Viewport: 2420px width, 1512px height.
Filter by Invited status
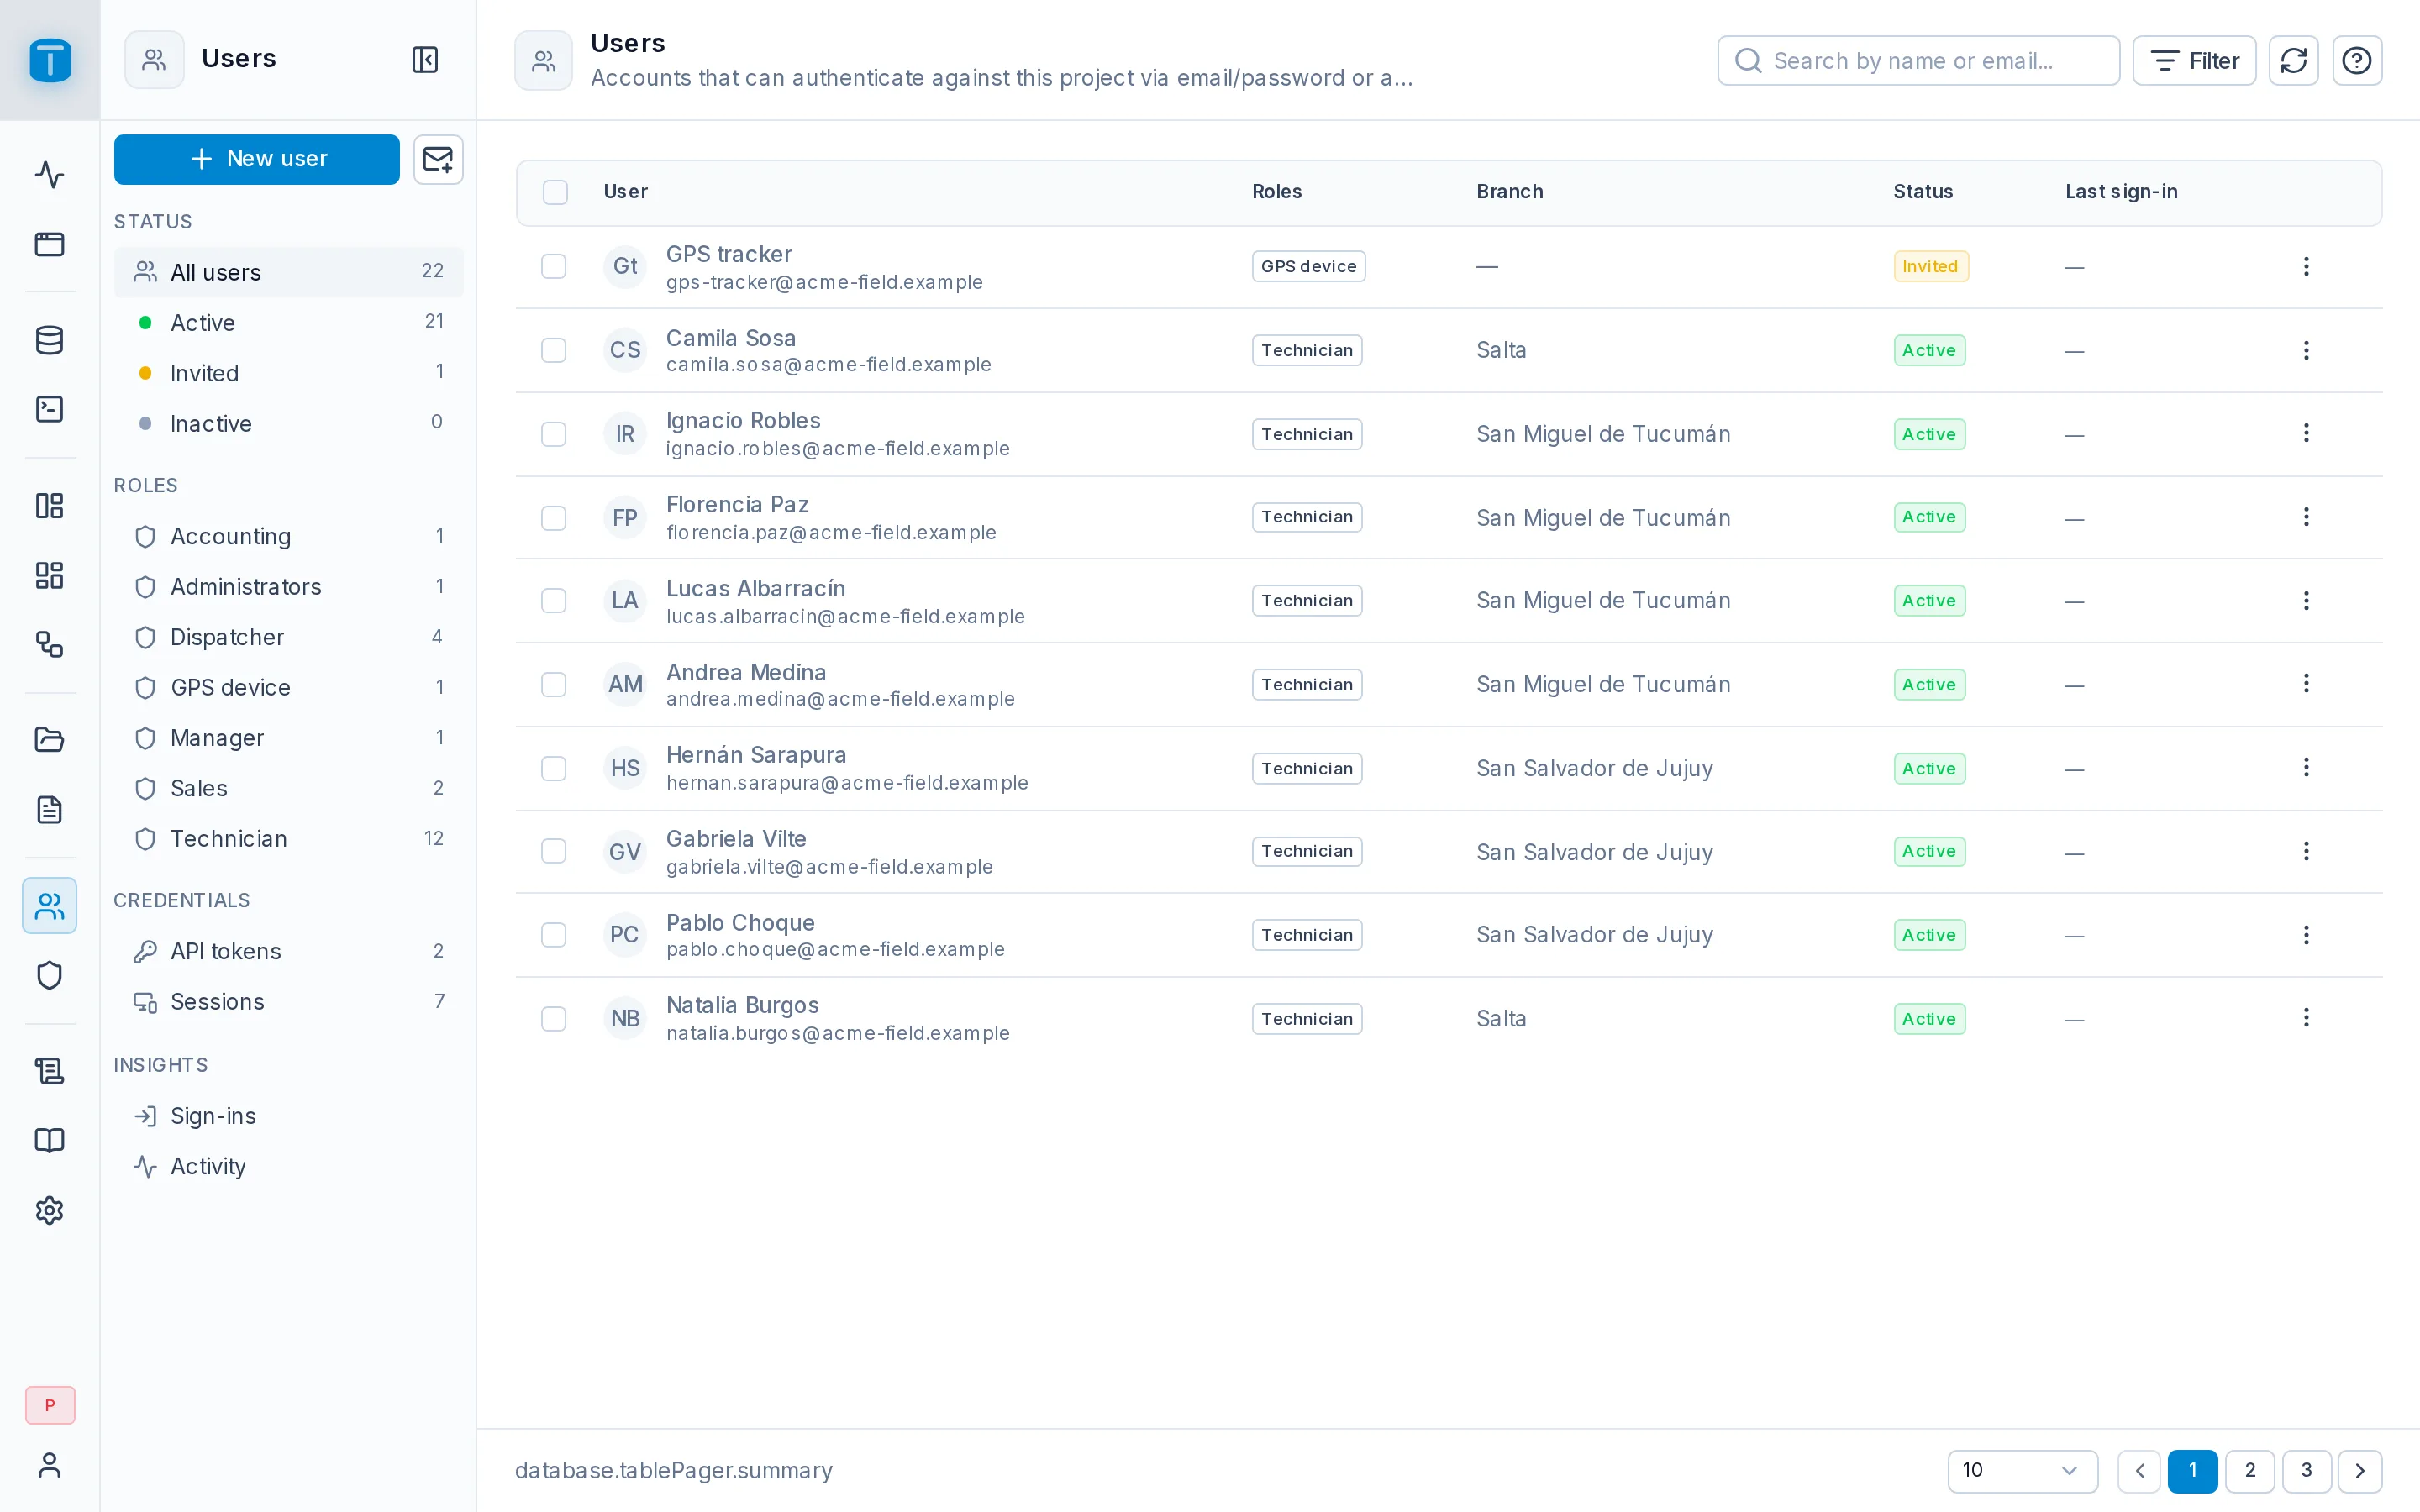click(289, 373)
